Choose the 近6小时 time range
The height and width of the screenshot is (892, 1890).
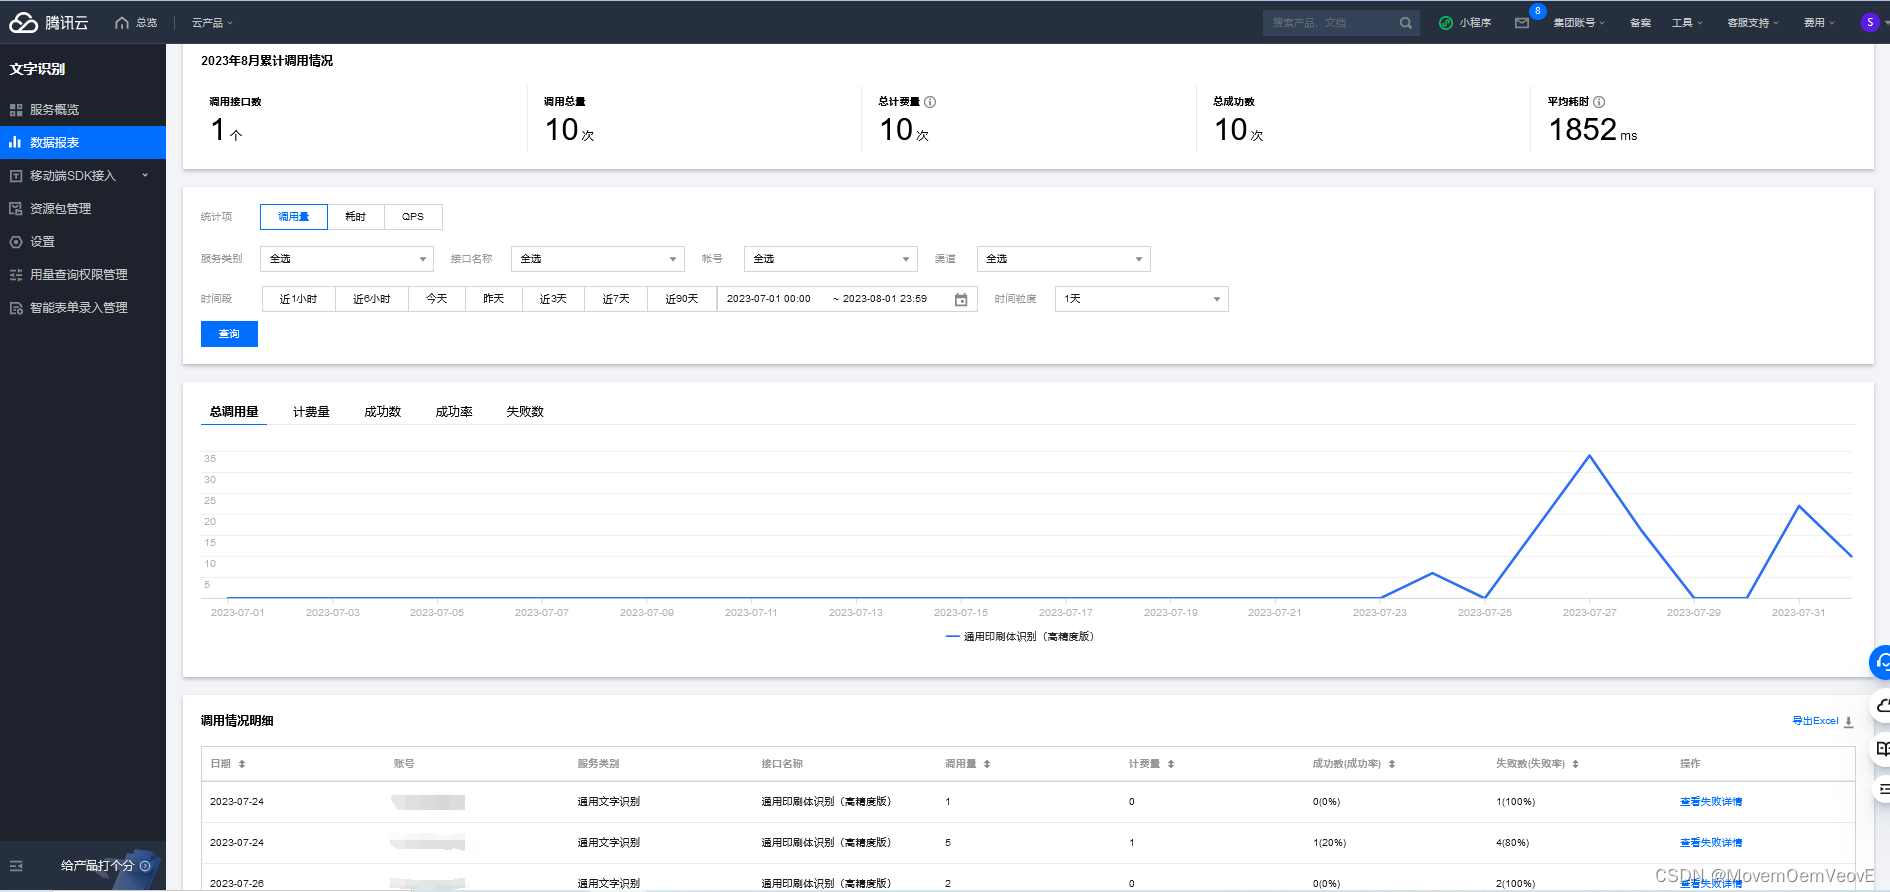pyautogui.click(x=372, y=299)
